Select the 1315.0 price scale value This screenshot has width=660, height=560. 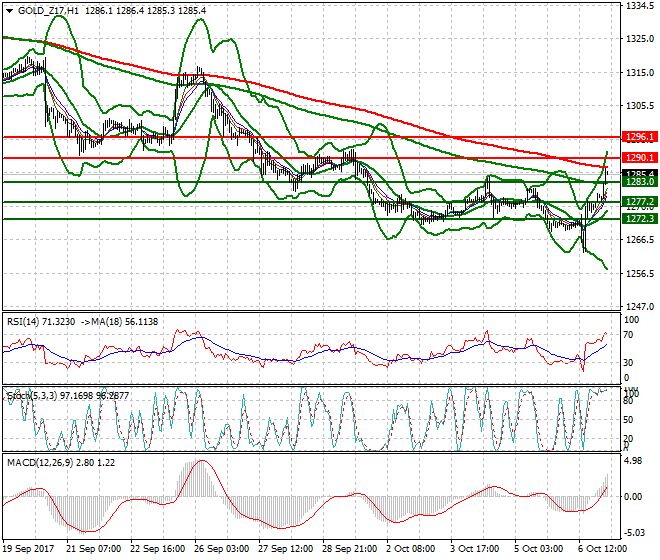coord(640,73)
